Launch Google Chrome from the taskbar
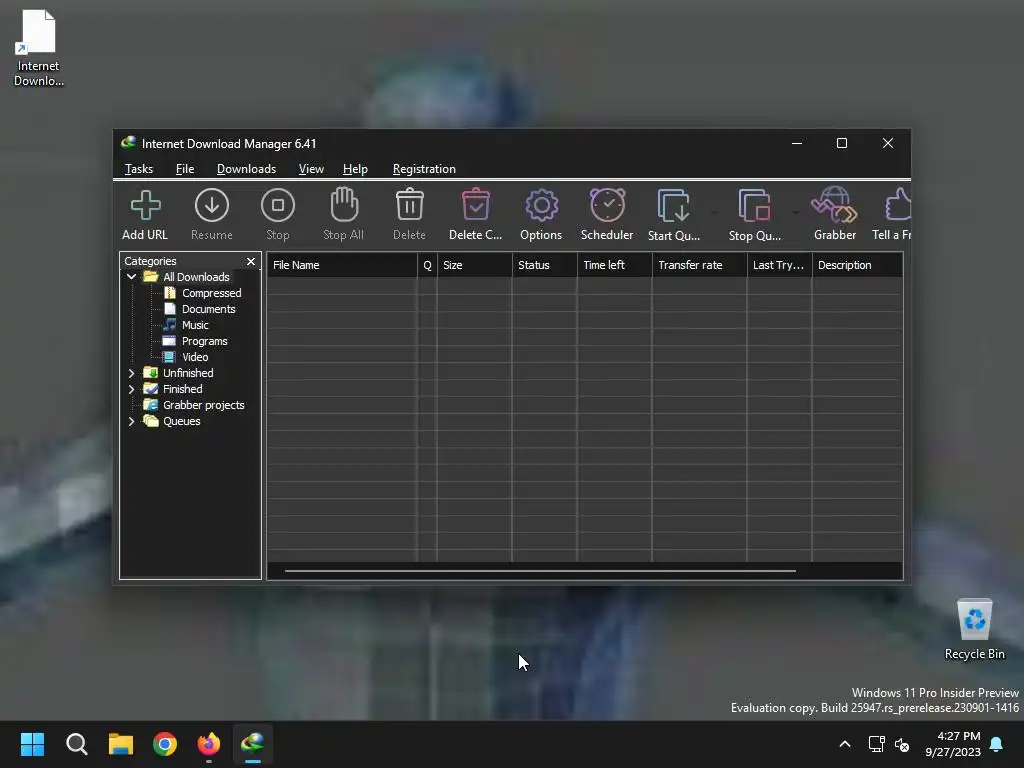This screenshot has width=1024, height=768. pos(165,744)
